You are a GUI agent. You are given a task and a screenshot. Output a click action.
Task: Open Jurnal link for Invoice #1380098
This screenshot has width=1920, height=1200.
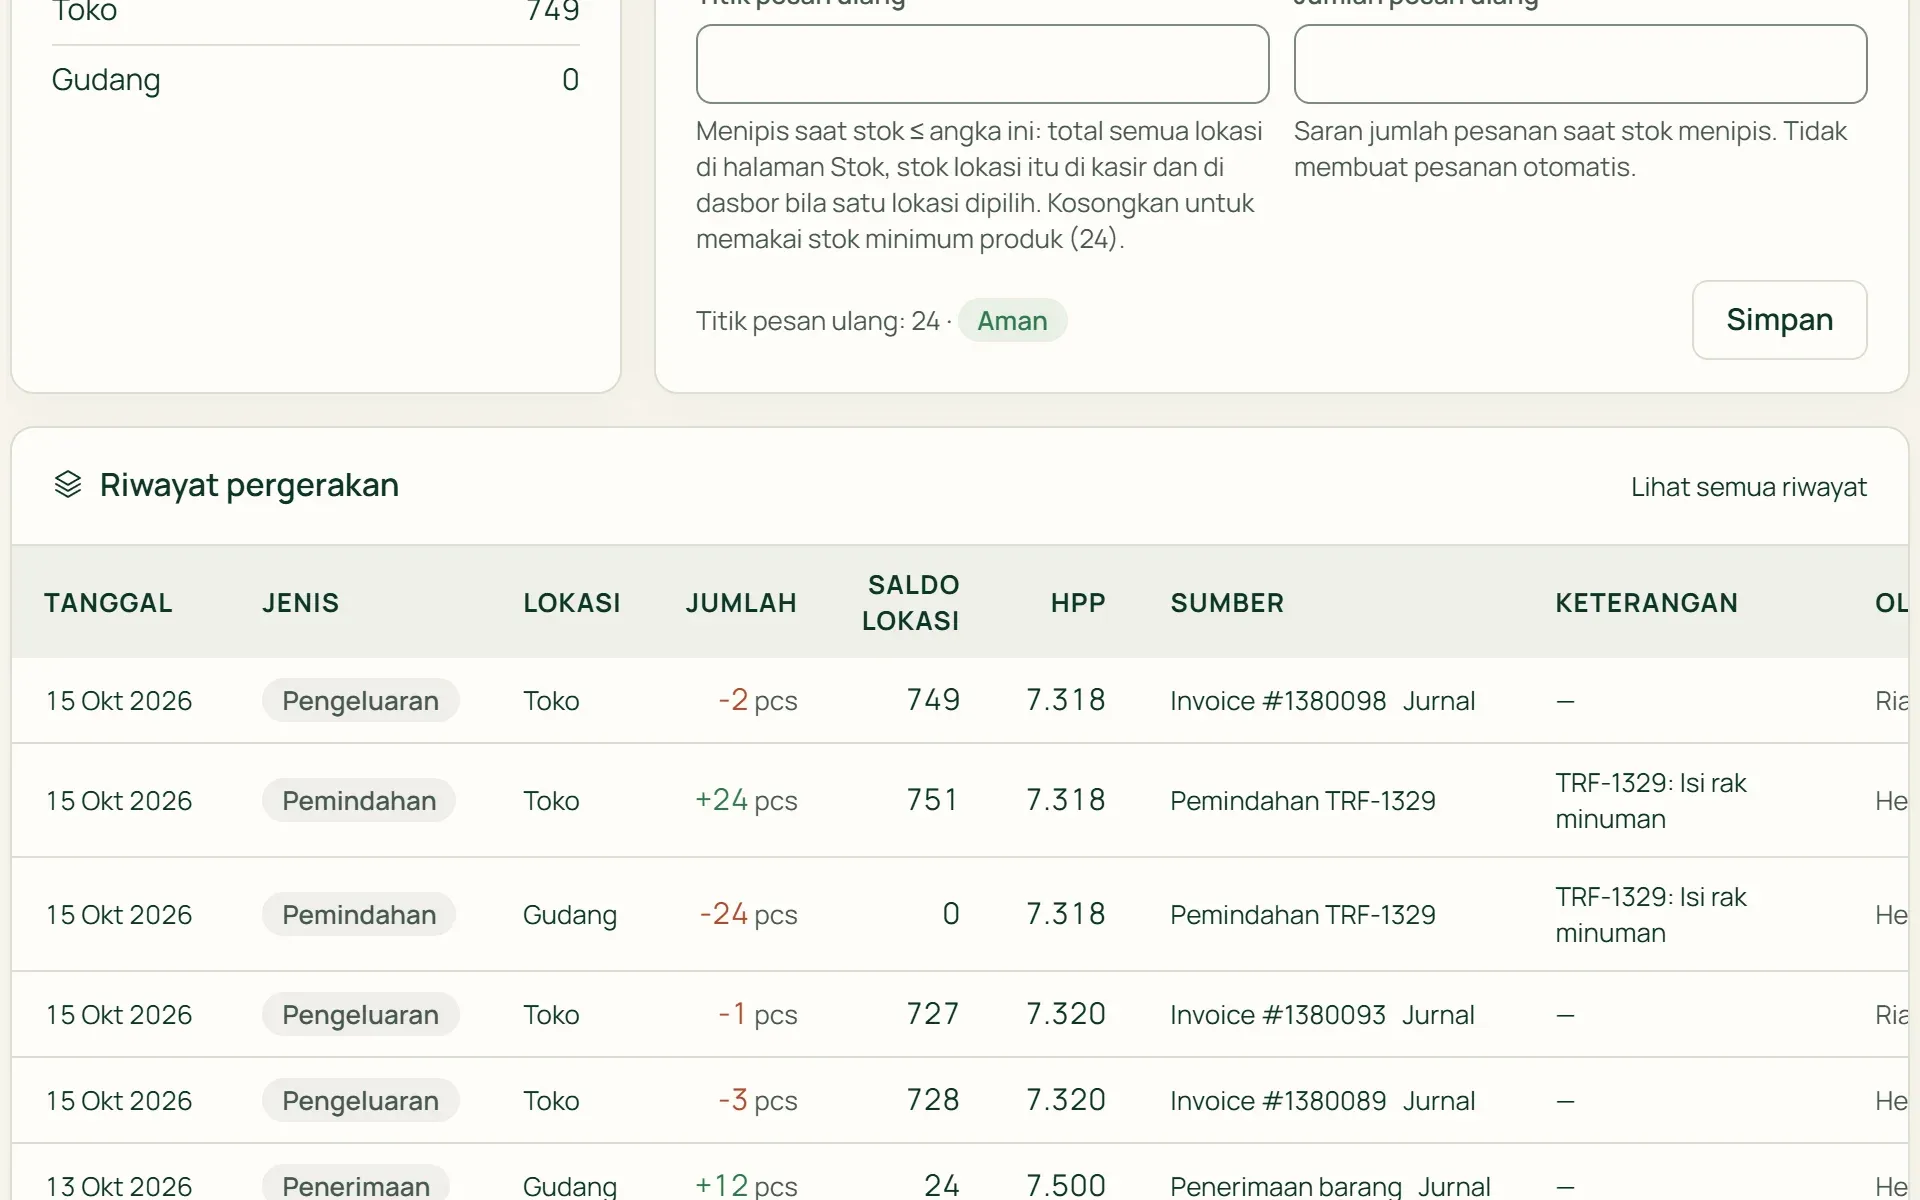click(1438, 701)
